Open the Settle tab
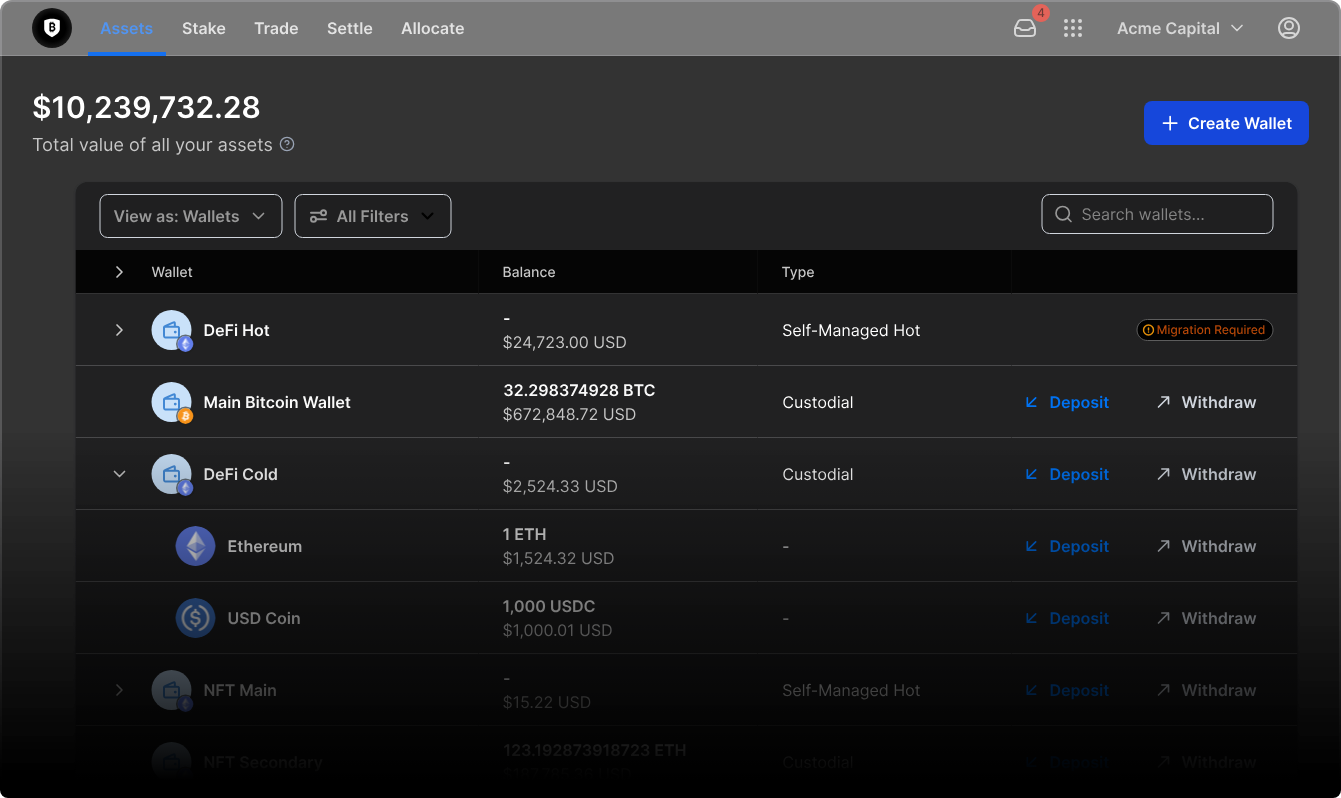Image resolution: width=1341 pixels, height=798 pixels. (x=350, y=28)
